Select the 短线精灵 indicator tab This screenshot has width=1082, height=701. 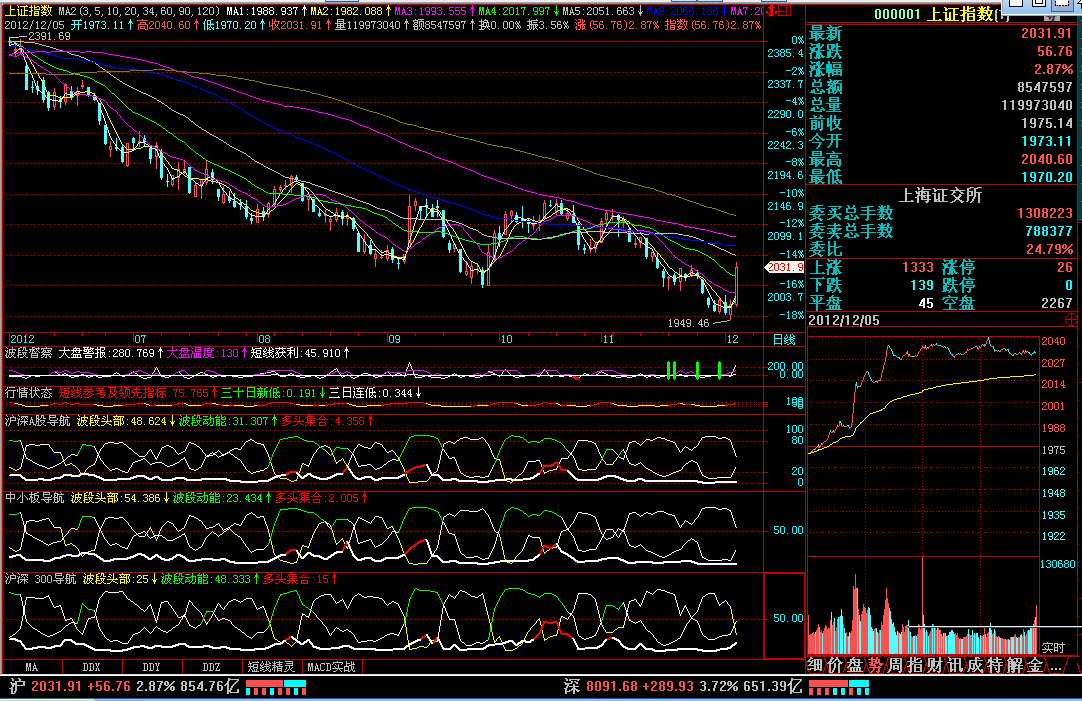click(x=272, y=667)
